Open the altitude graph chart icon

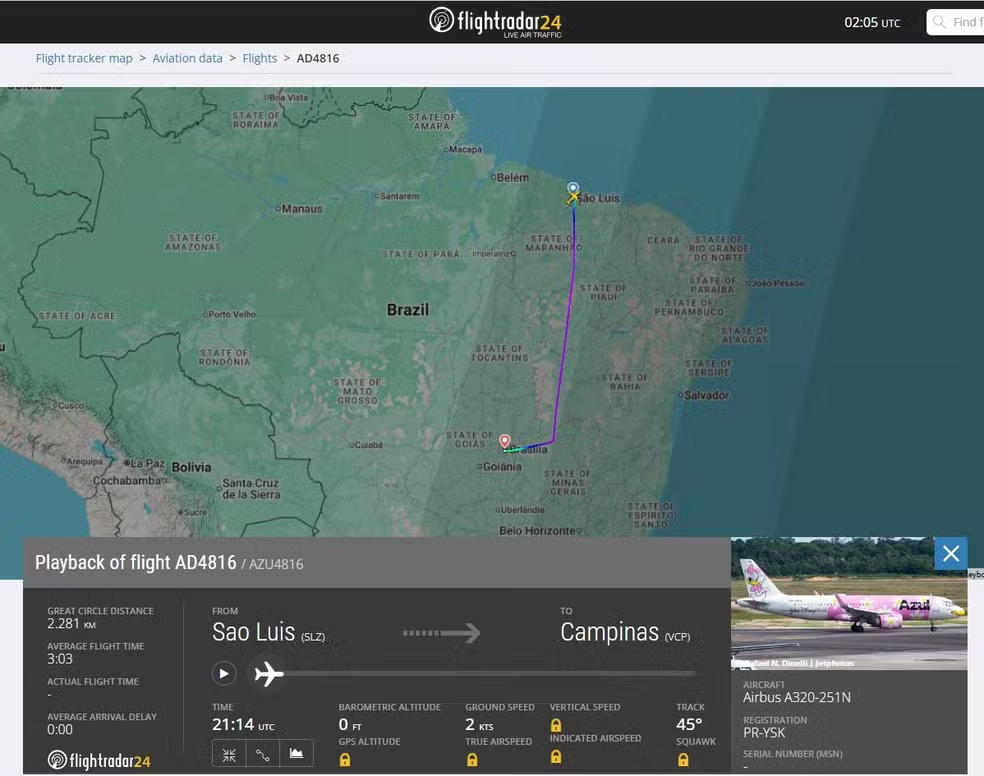(x=296, y=754)
